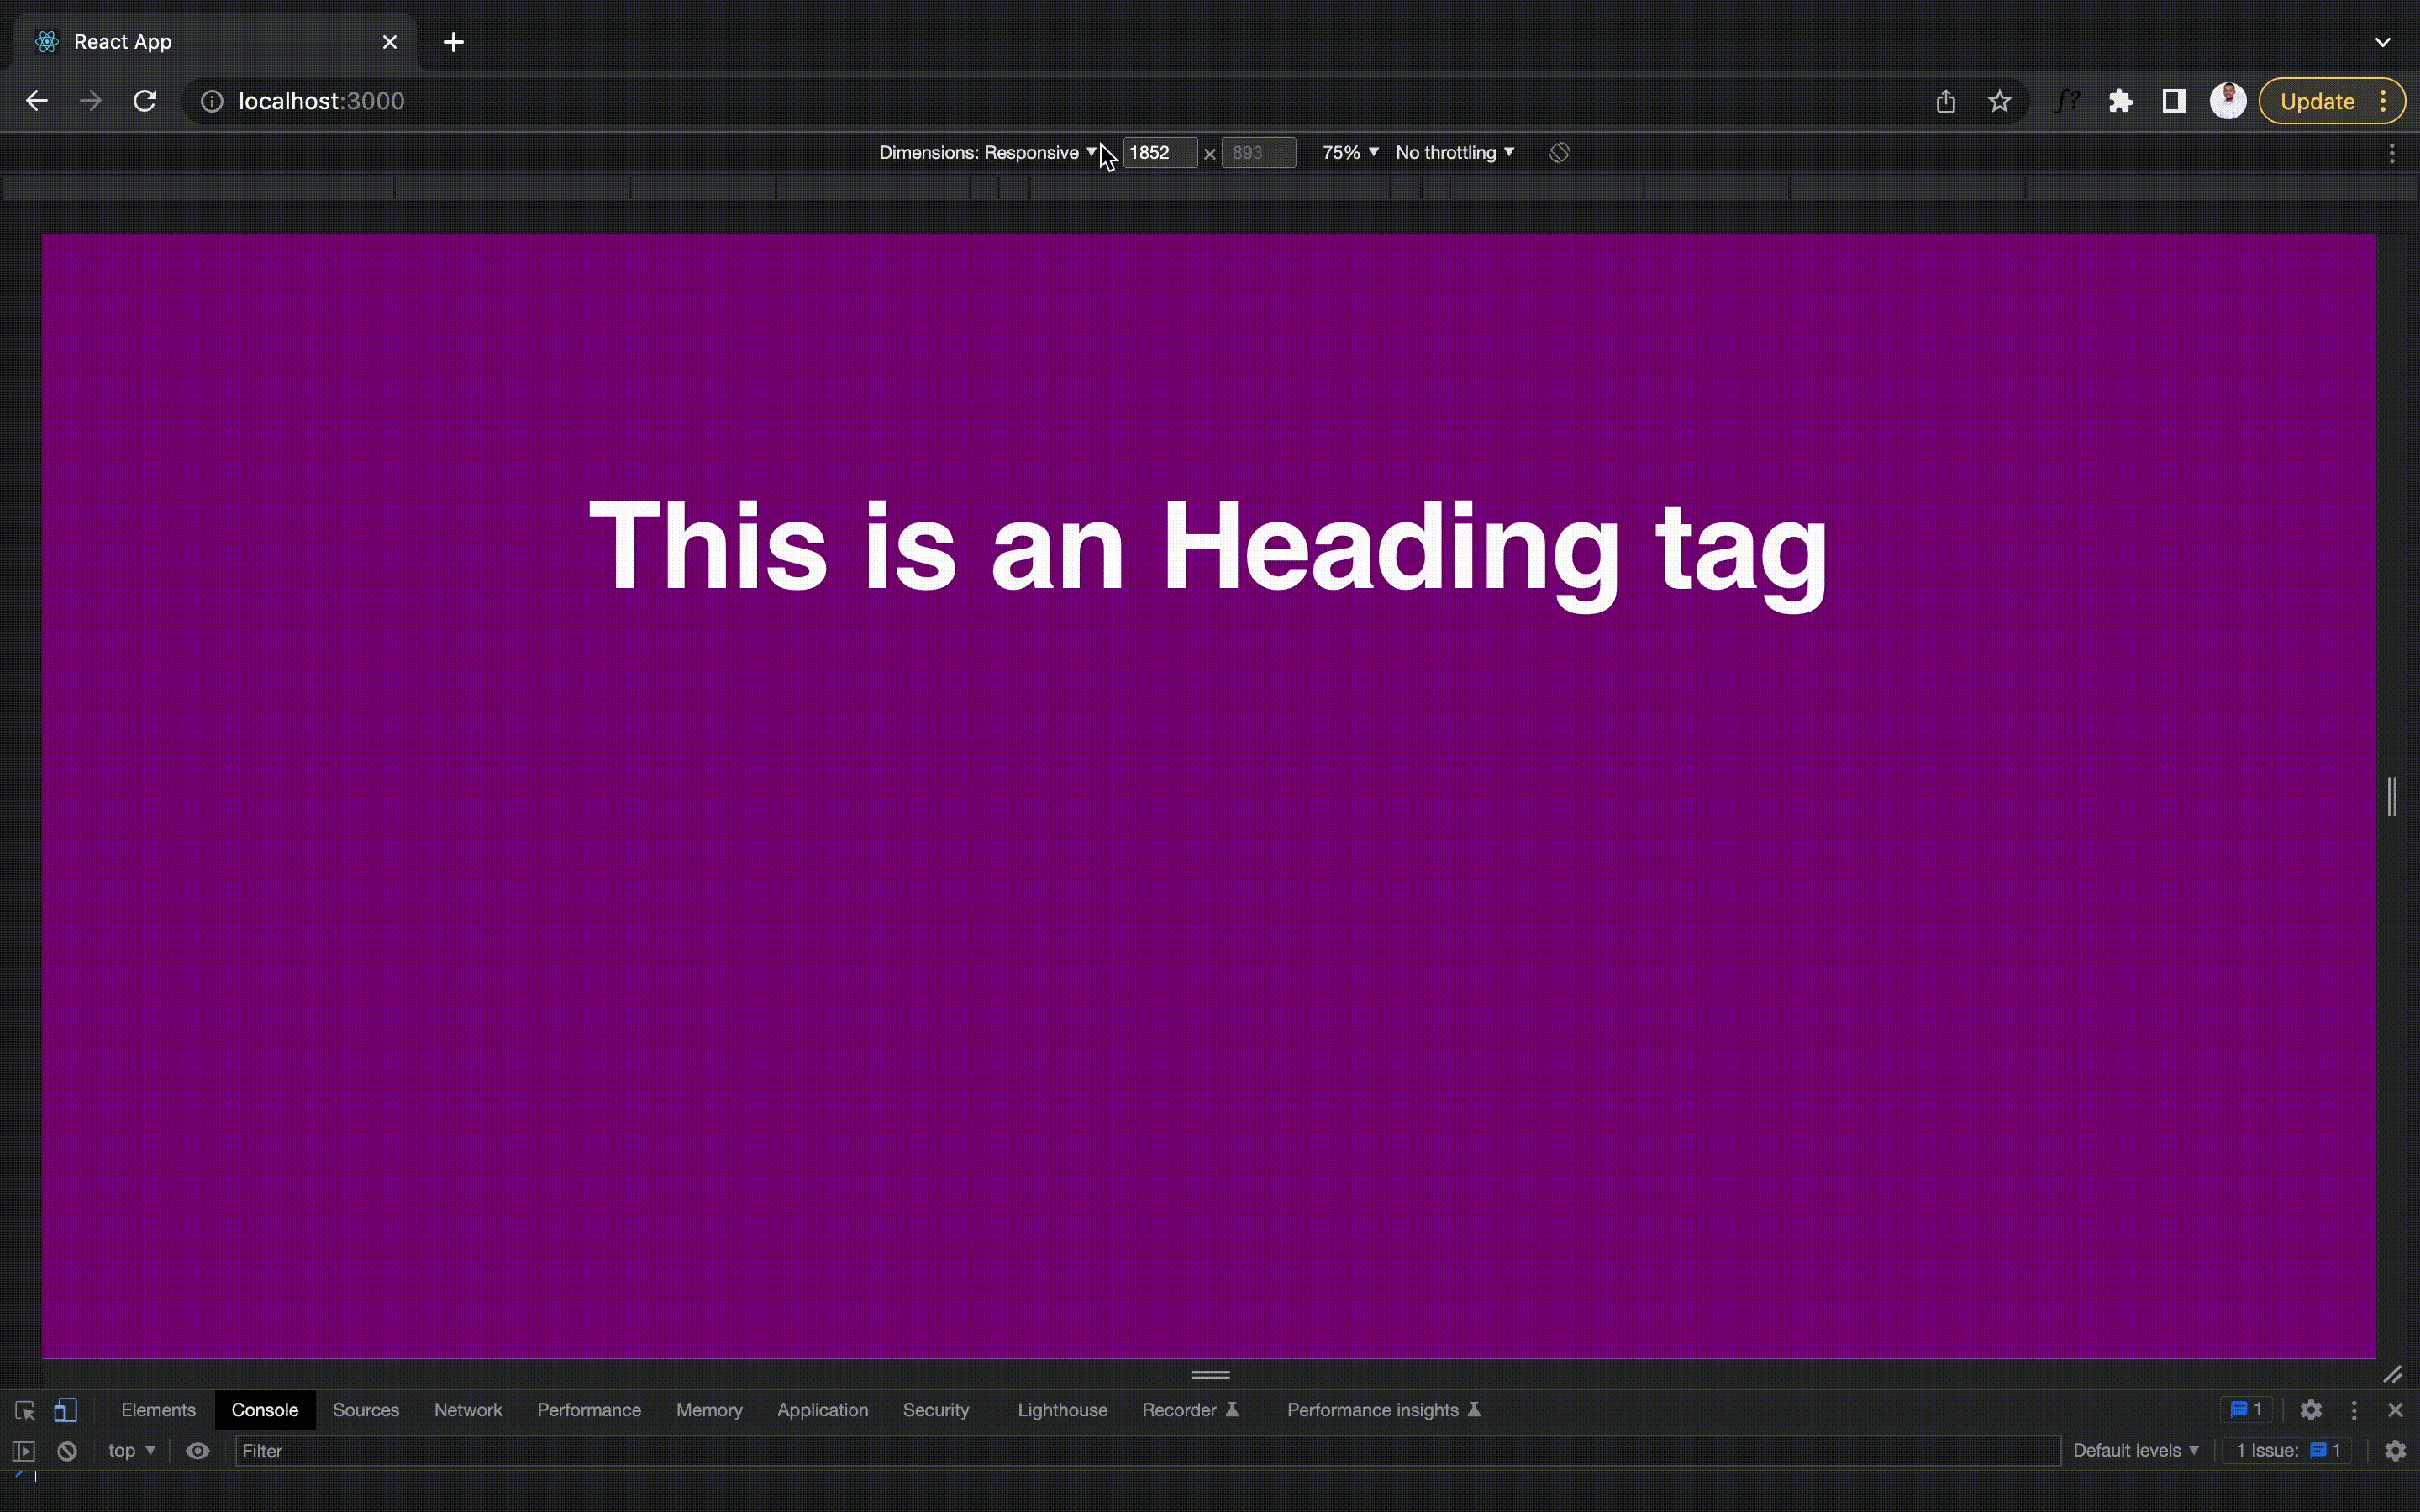Viewport: 2420px width, 1512px height.
Task: Open the No throttling dropdown
Action: coord(1453,152)
